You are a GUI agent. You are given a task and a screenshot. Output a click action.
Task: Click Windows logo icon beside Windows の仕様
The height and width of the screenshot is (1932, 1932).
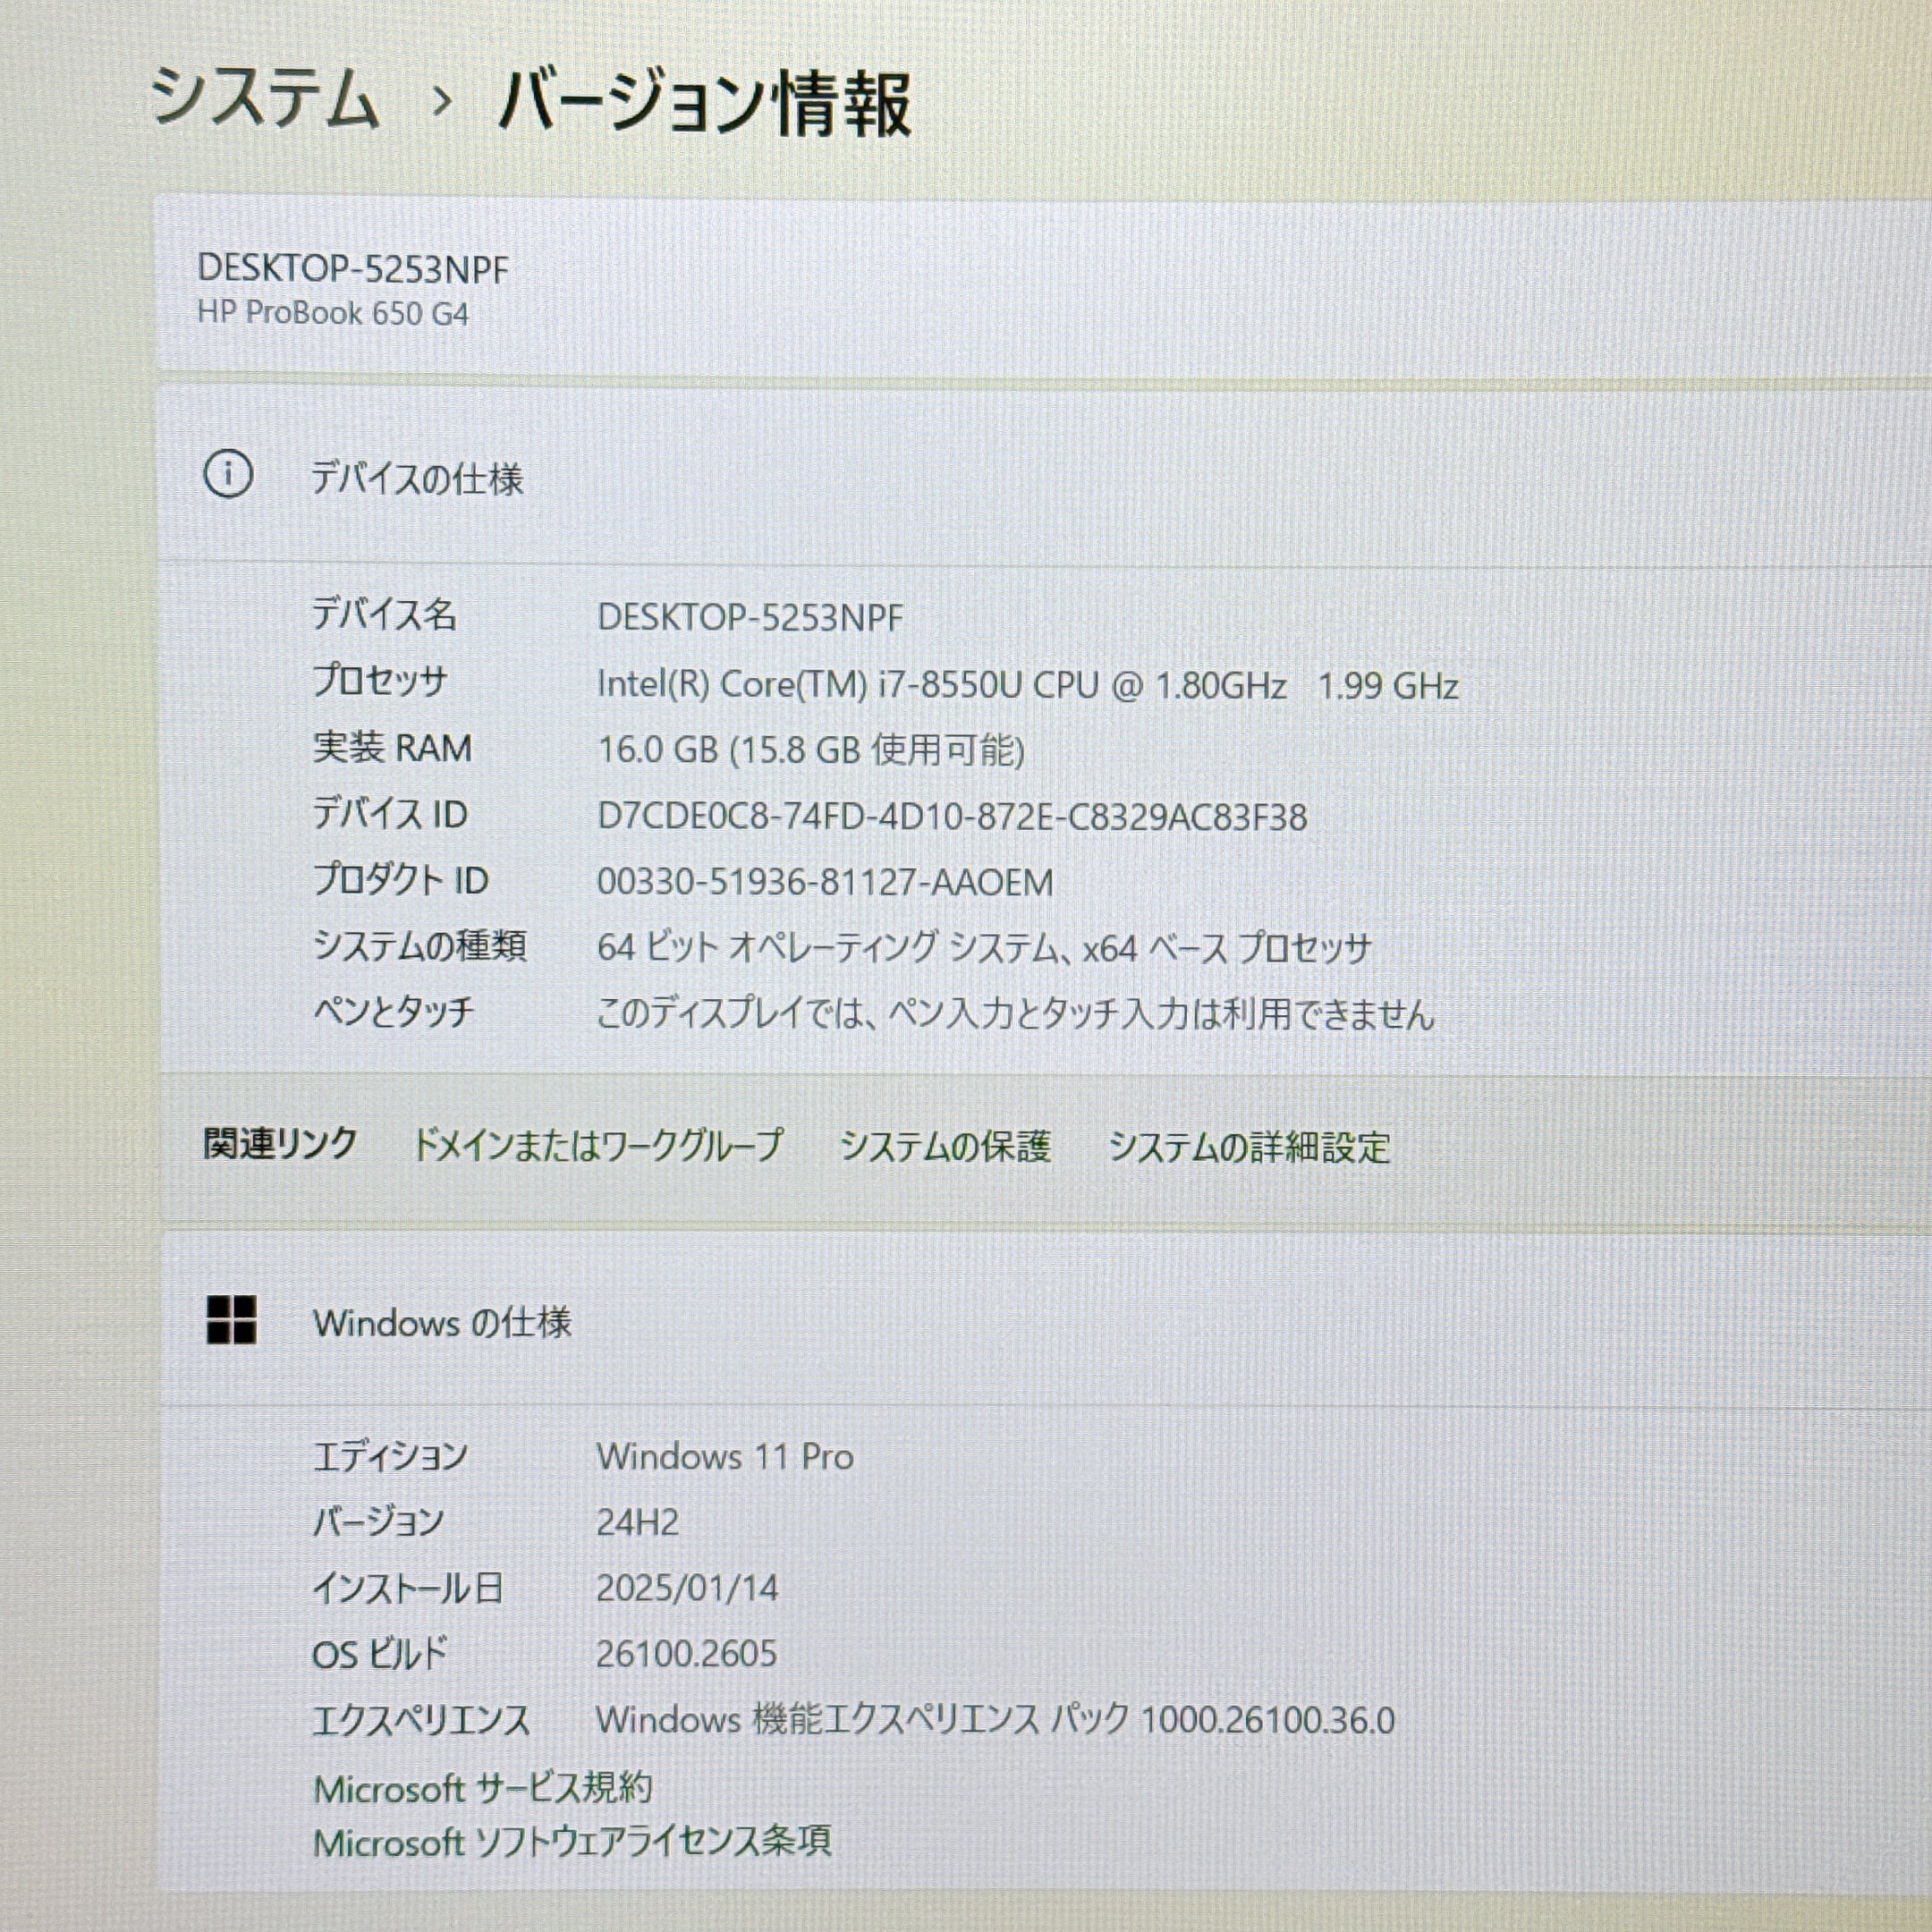pyautogui.click(x=231, y=1320)
